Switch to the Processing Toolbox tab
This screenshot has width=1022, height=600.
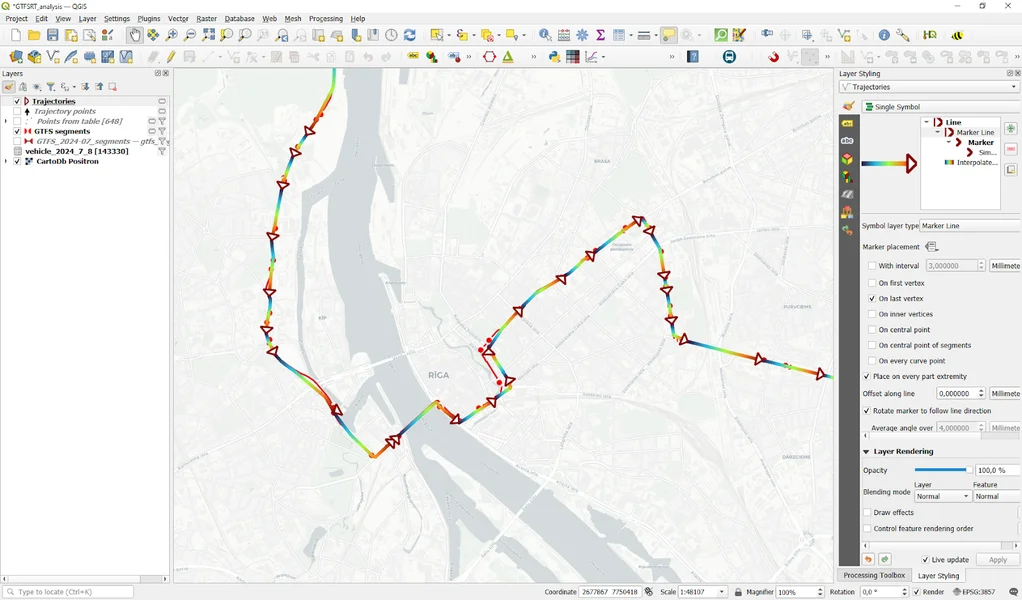tap(874, 575)
